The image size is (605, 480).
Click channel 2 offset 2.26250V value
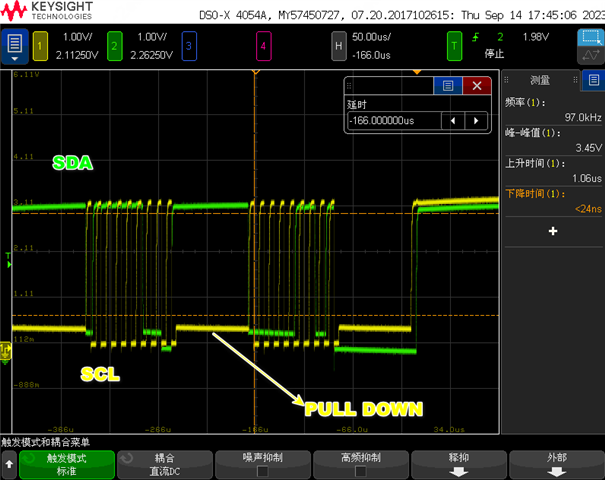pyautogui.click(x=152, y=55)
